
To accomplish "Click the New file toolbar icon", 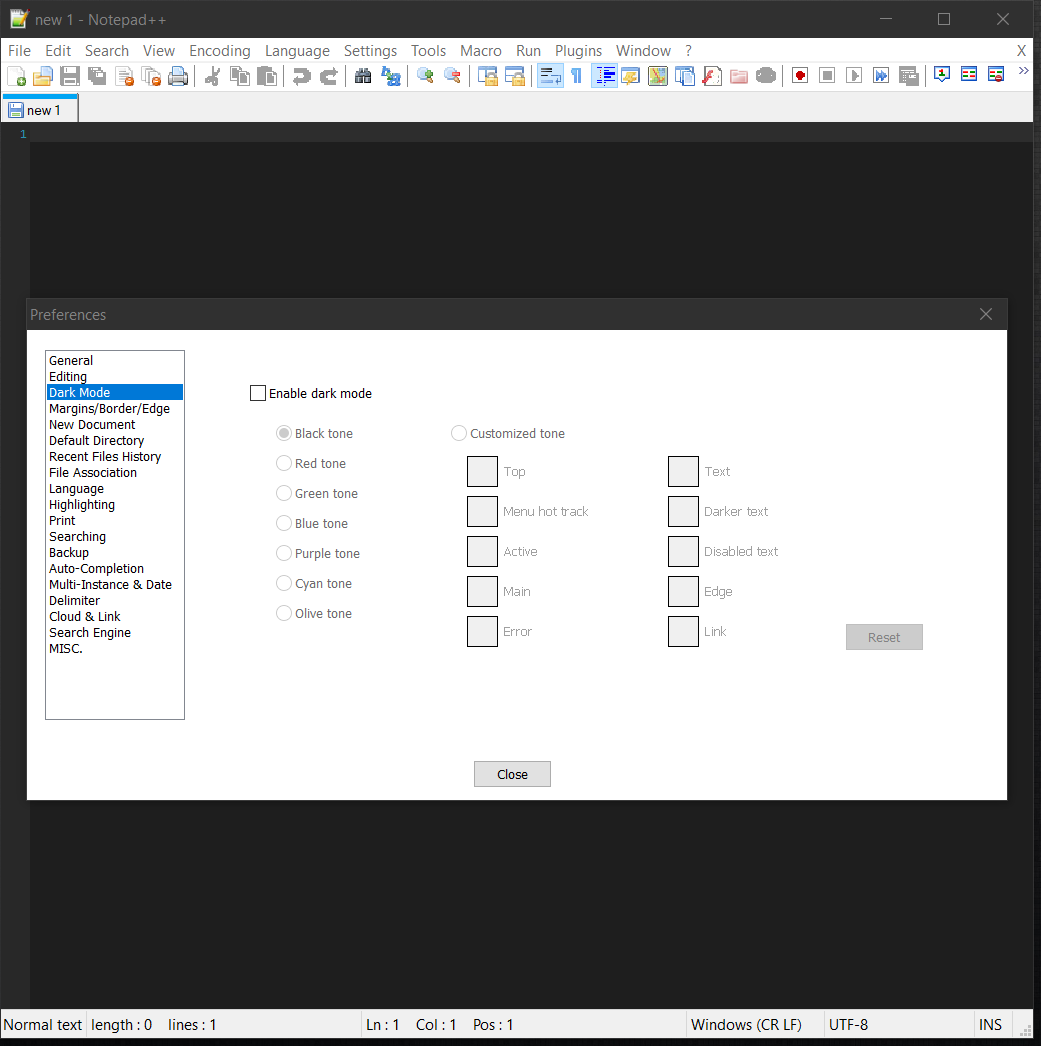I will coord(16,76).
